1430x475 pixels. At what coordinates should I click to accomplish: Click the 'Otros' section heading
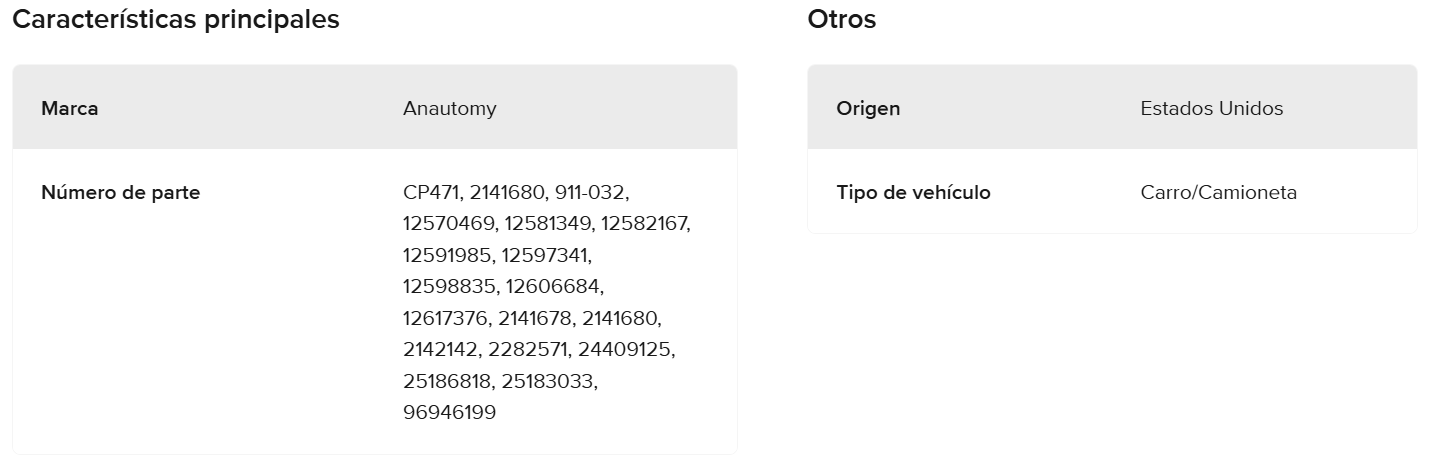pos(841,19)
